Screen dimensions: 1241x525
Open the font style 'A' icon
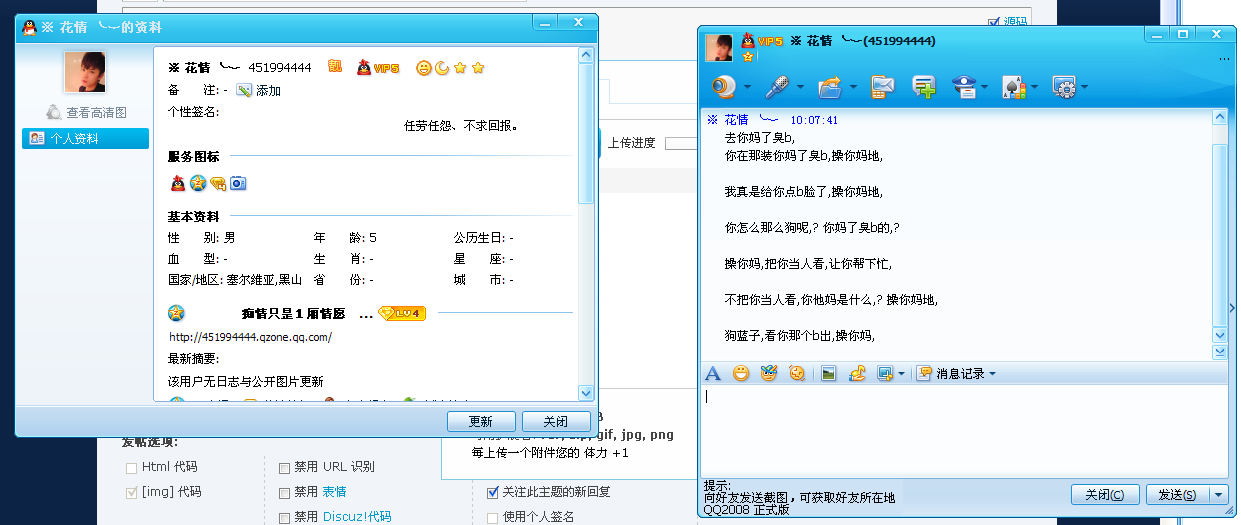pyautogui.click(x=713, y=374)
